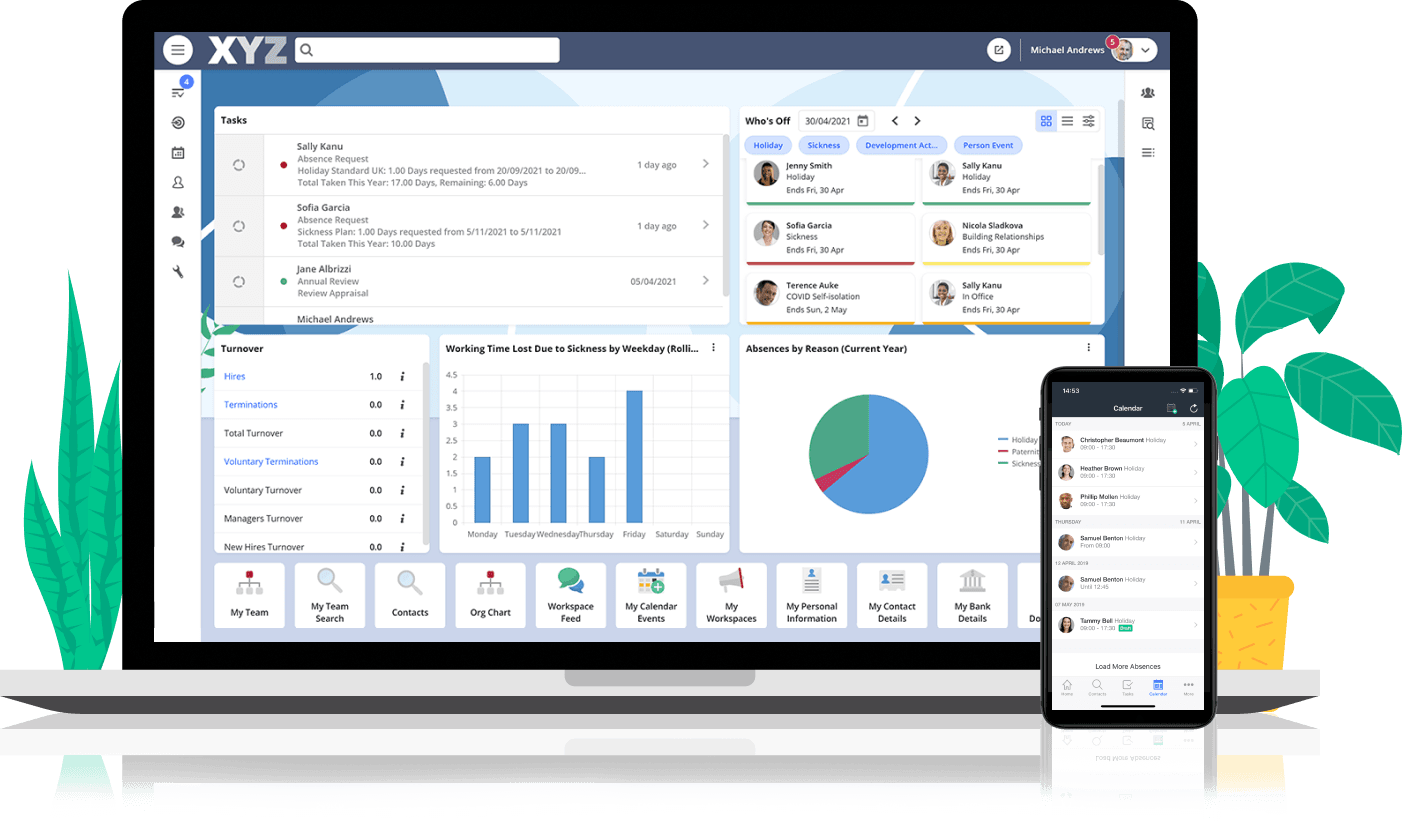Toggle the Person Event filter chip
Screen dimensions: 1402x821
988,145
